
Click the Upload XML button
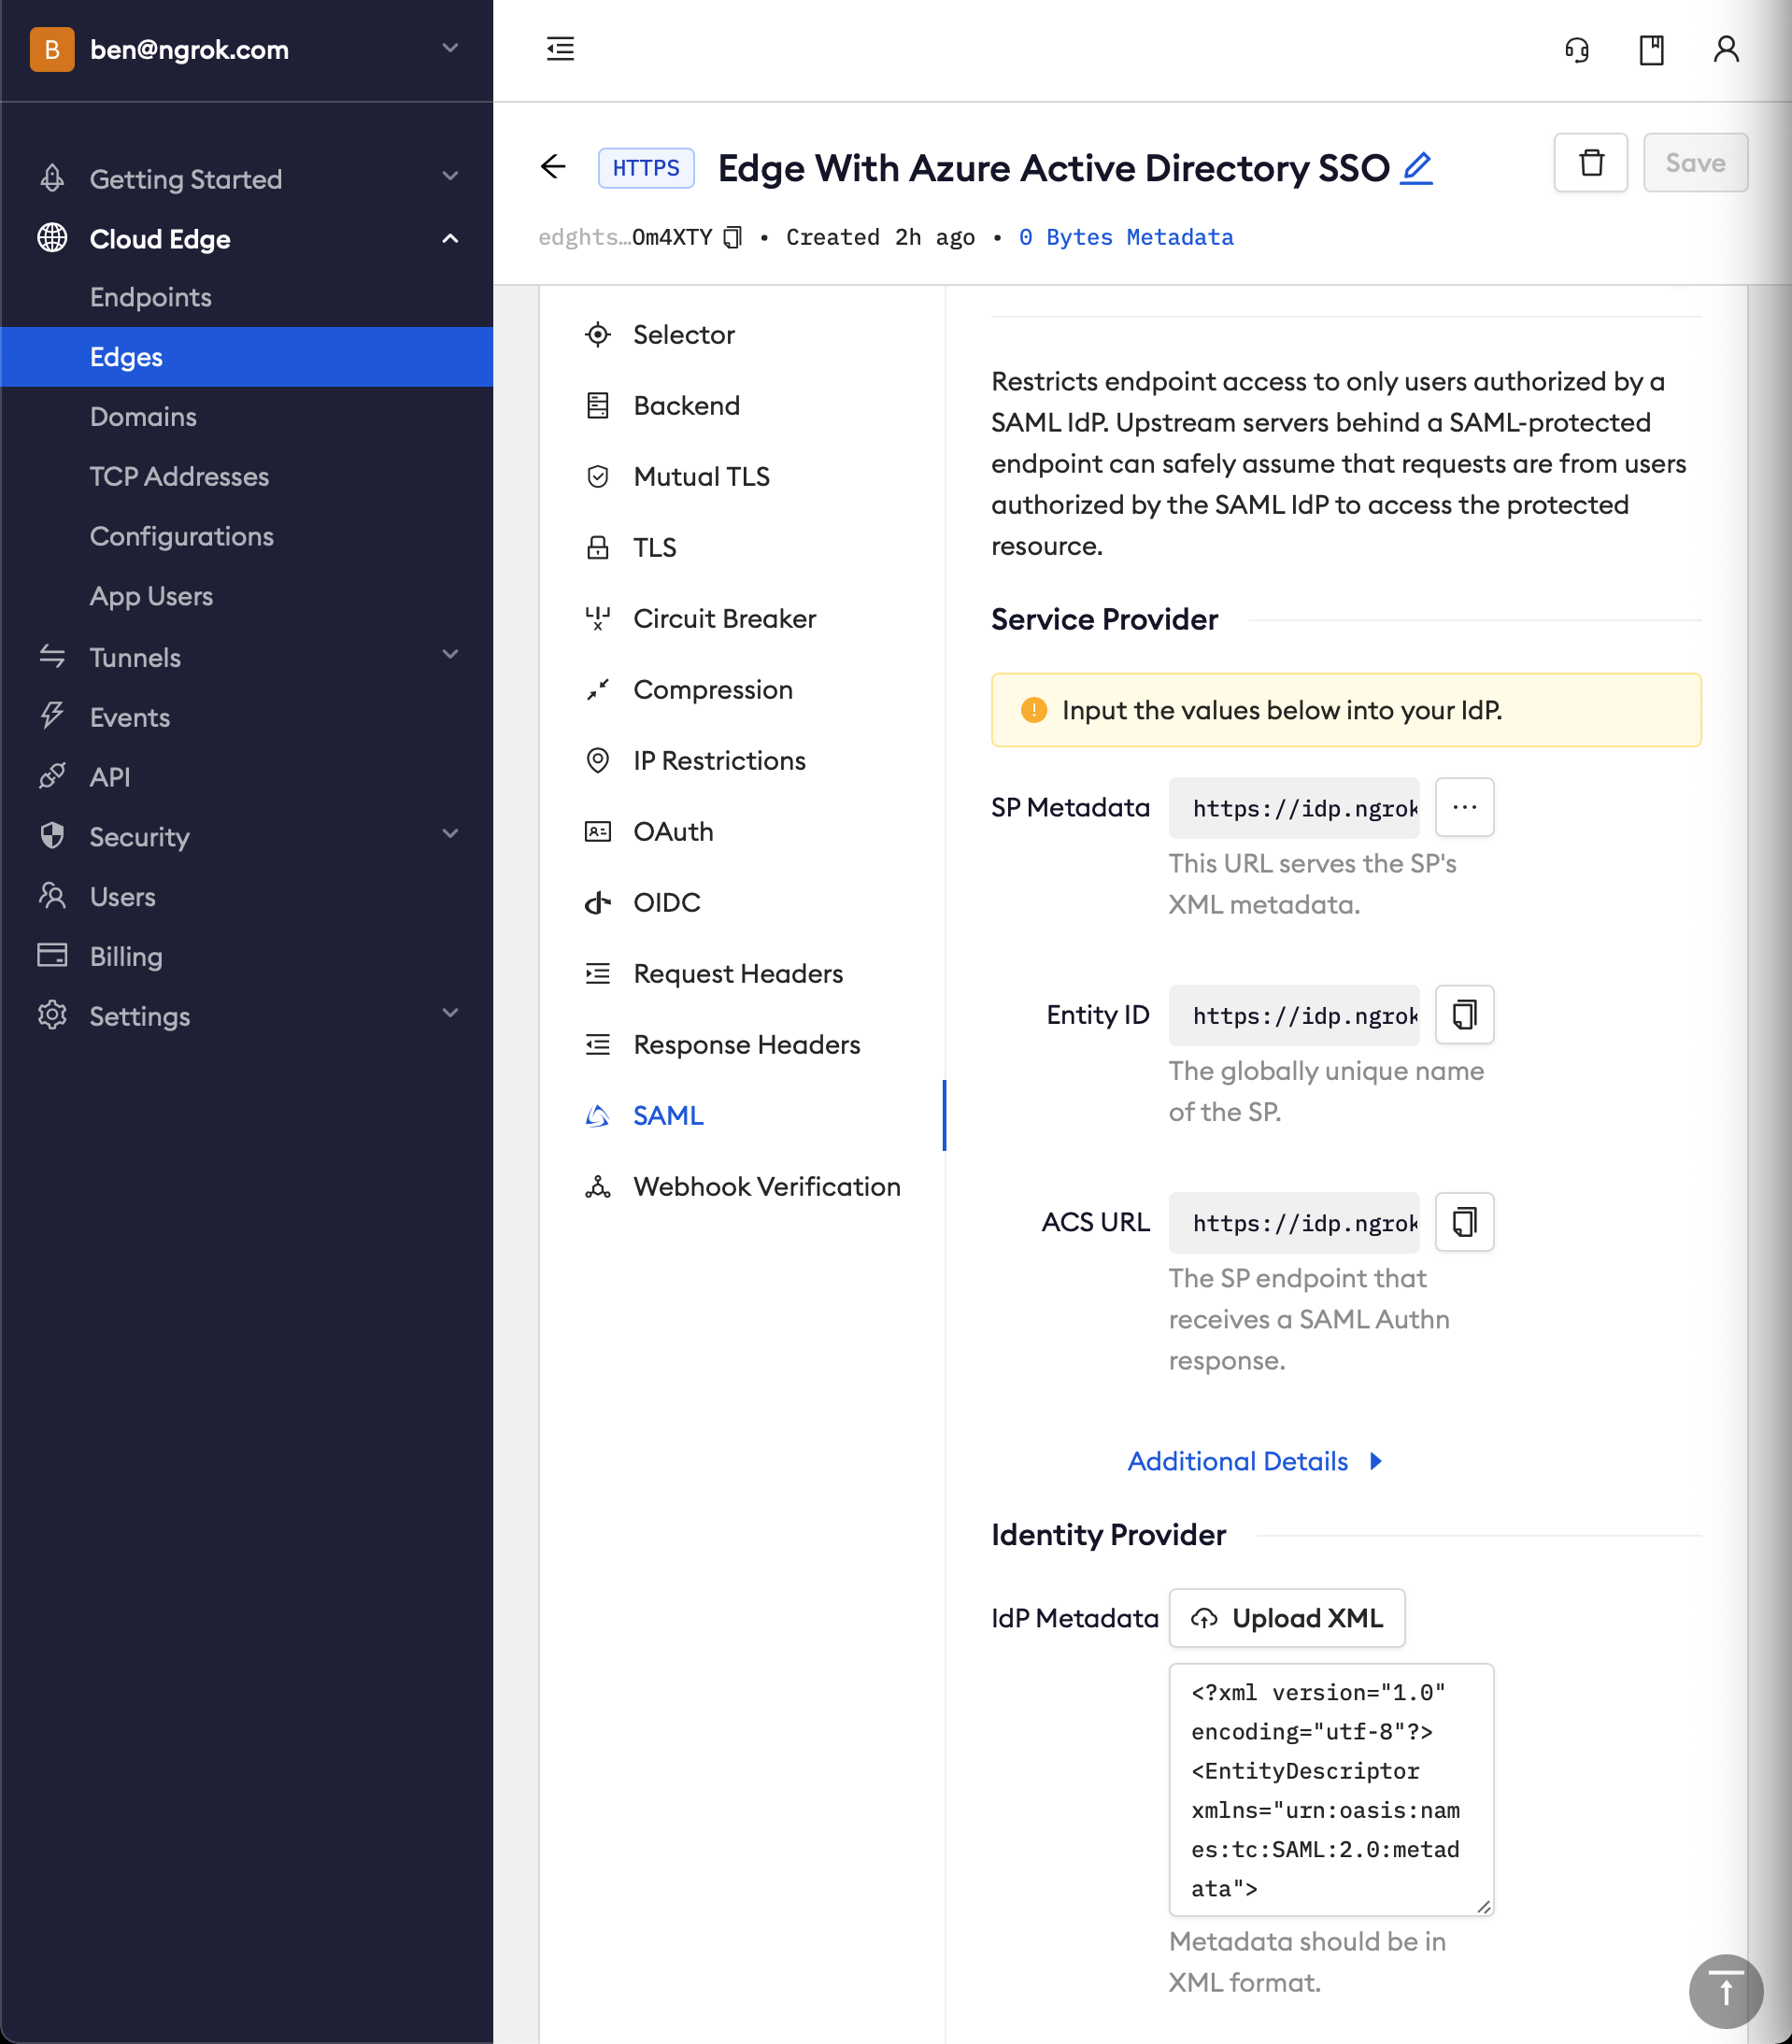pos(1286,1617)
